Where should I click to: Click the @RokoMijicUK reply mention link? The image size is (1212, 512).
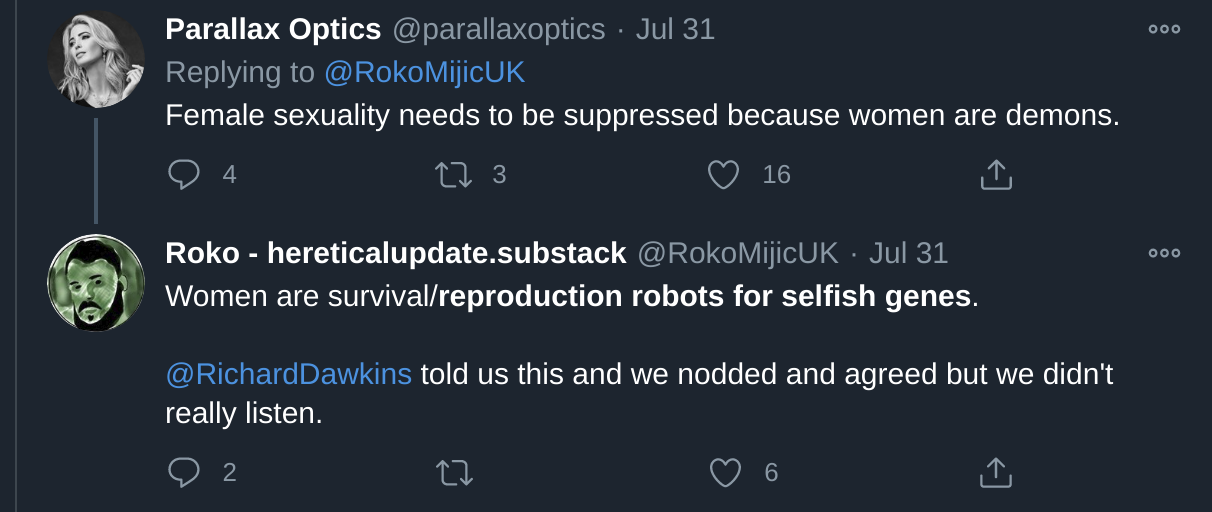coord(424,72)
